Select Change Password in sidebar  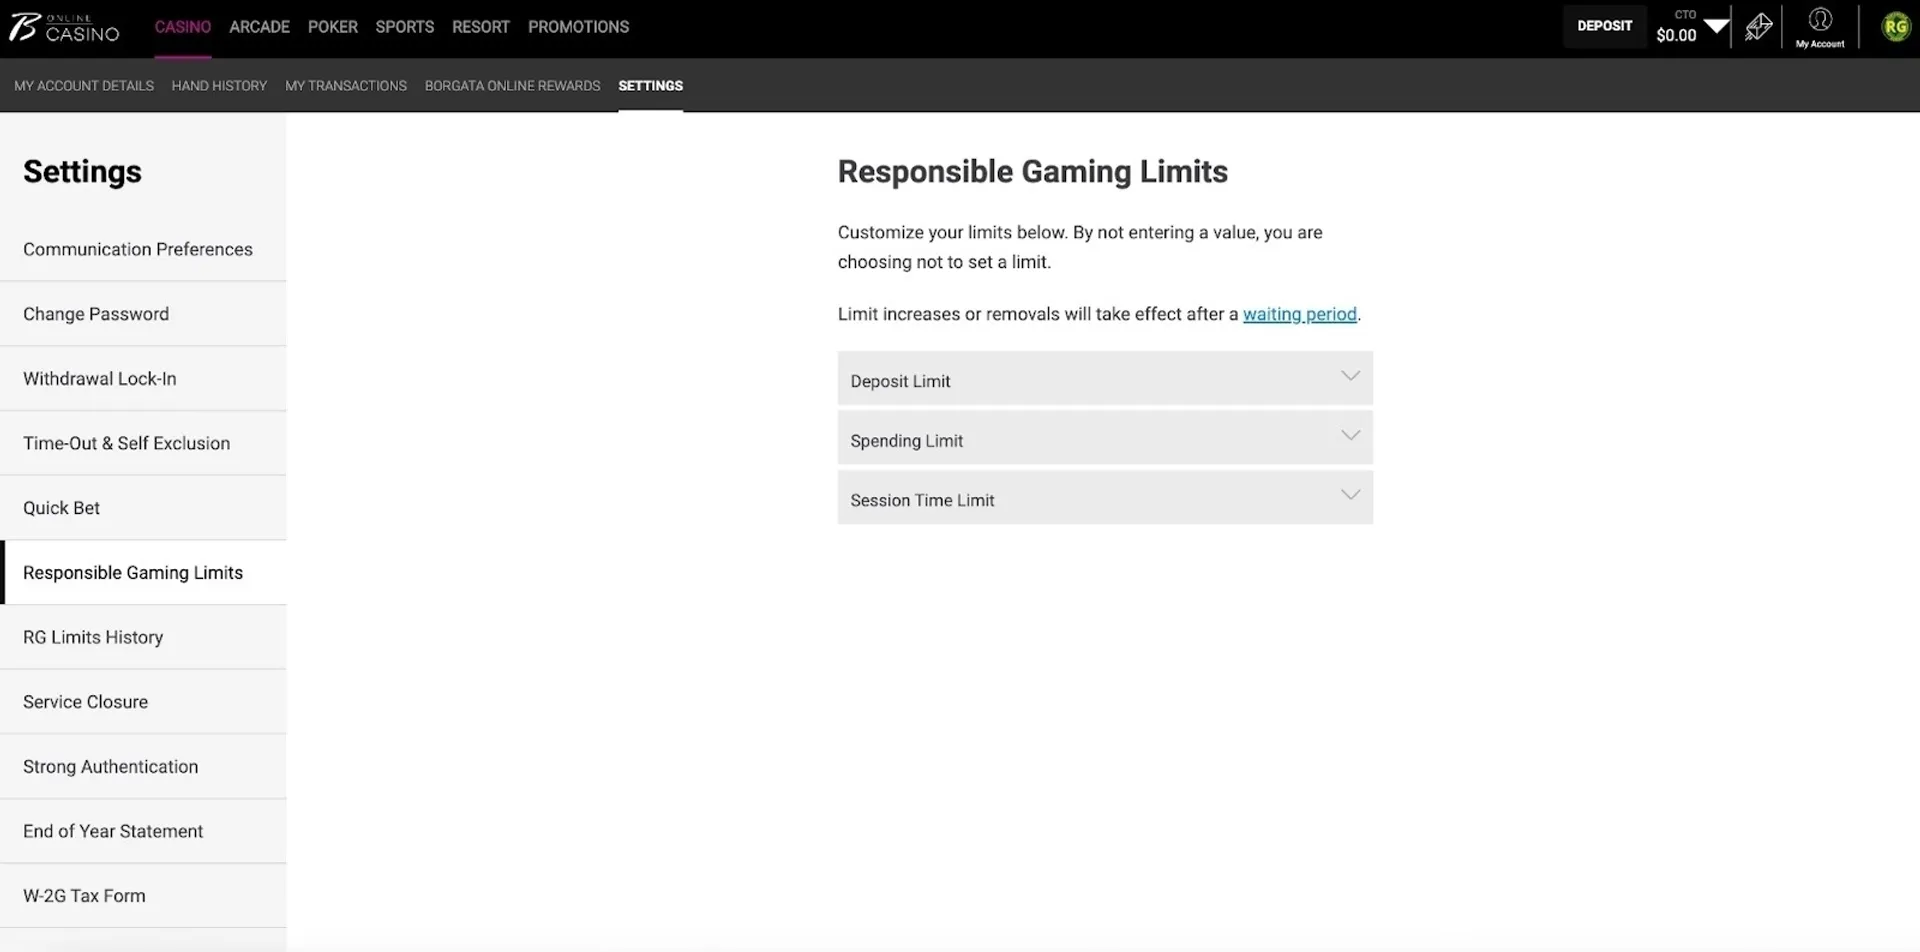click(96, 314)
